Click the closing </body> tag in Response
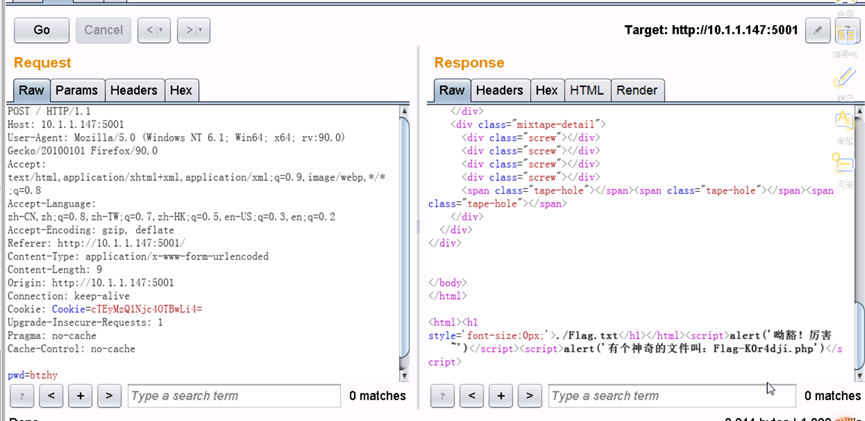 pyautogui.click(x=447, y=283)
